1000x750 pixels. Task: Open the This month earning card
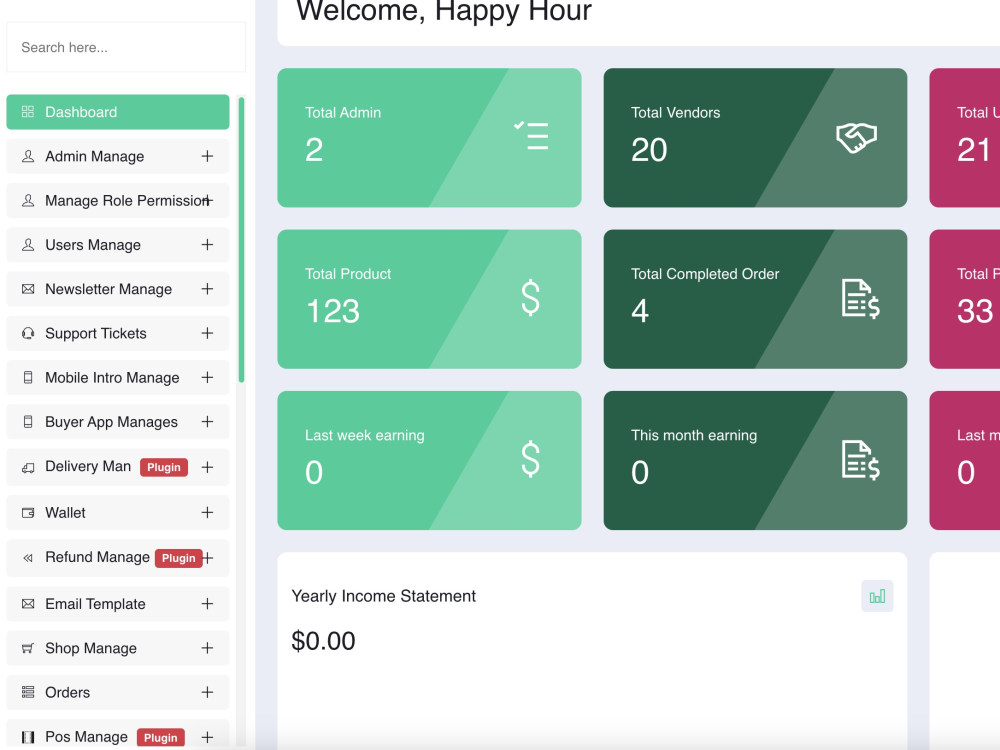[755, 460]
